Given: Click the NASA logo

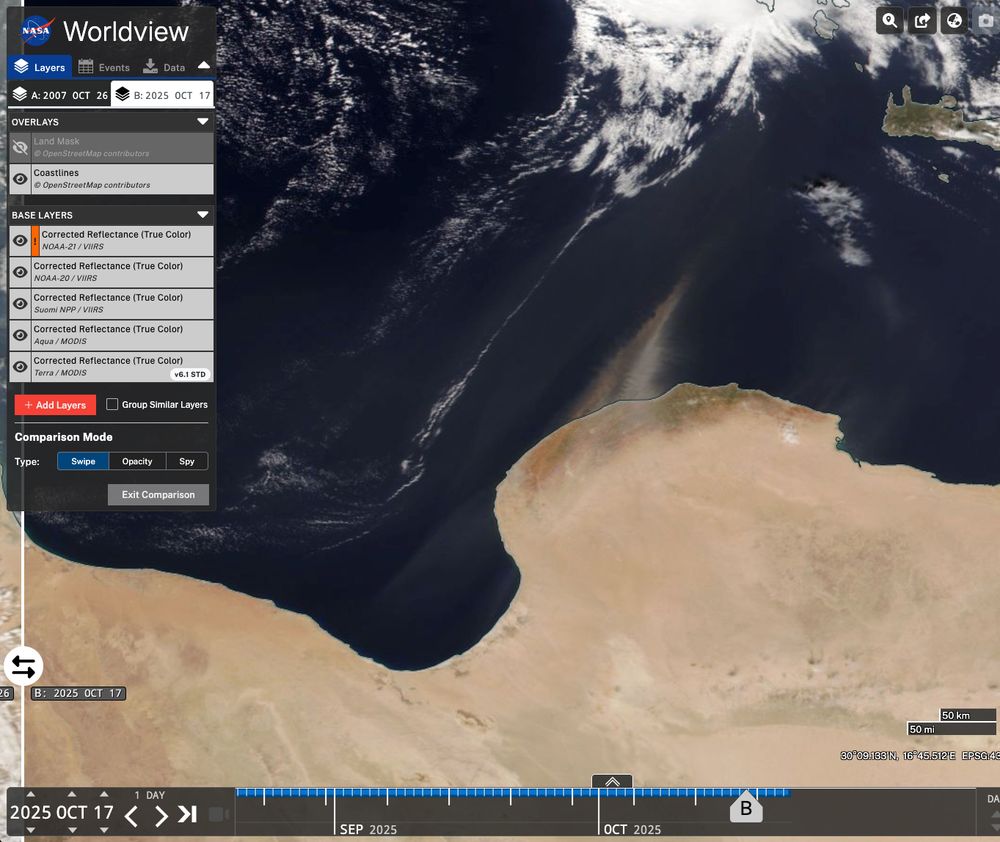Looking at the screenshot, I should (x=37, y=31).
